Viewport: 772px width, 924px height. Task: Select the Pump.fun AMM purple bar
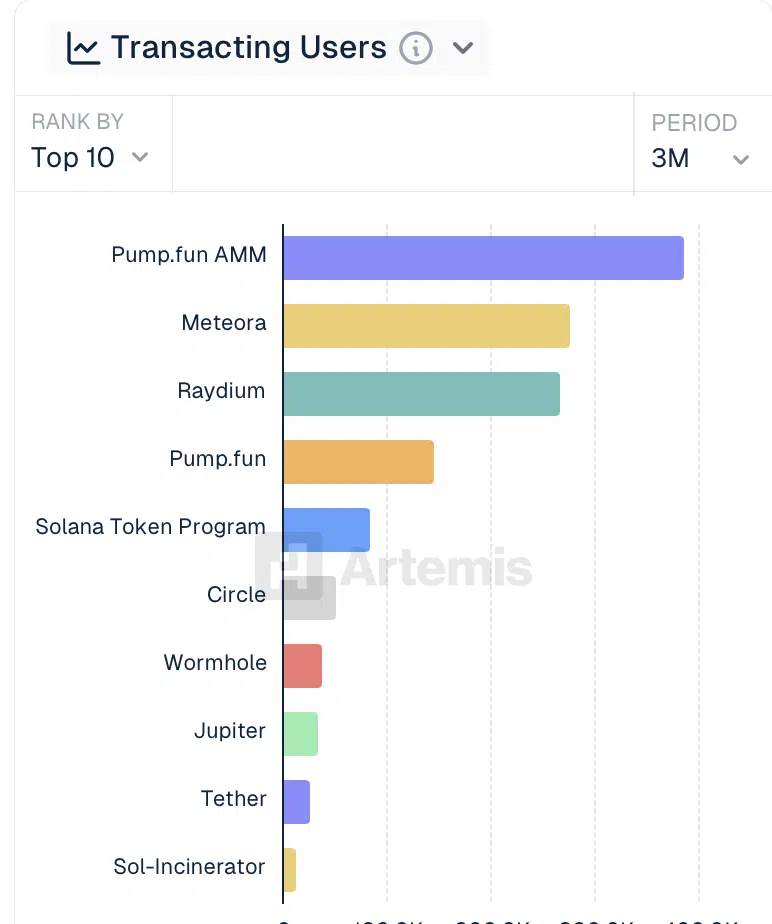(x=483, y=258)
